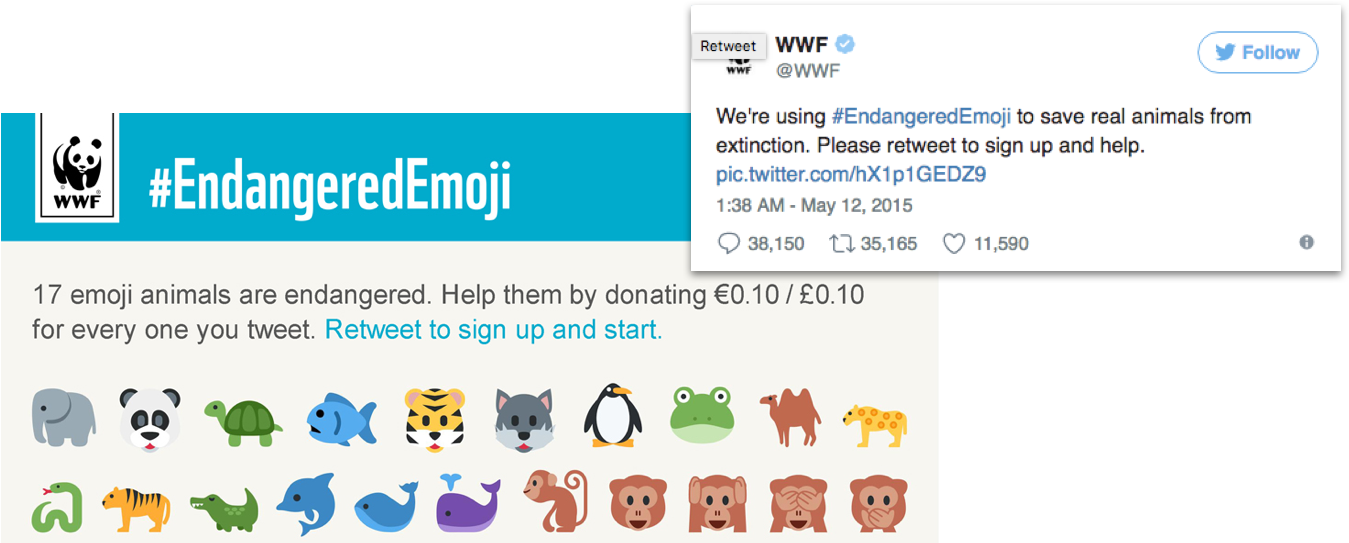Click the retweet icon with 35,165

tap(842, 243)
